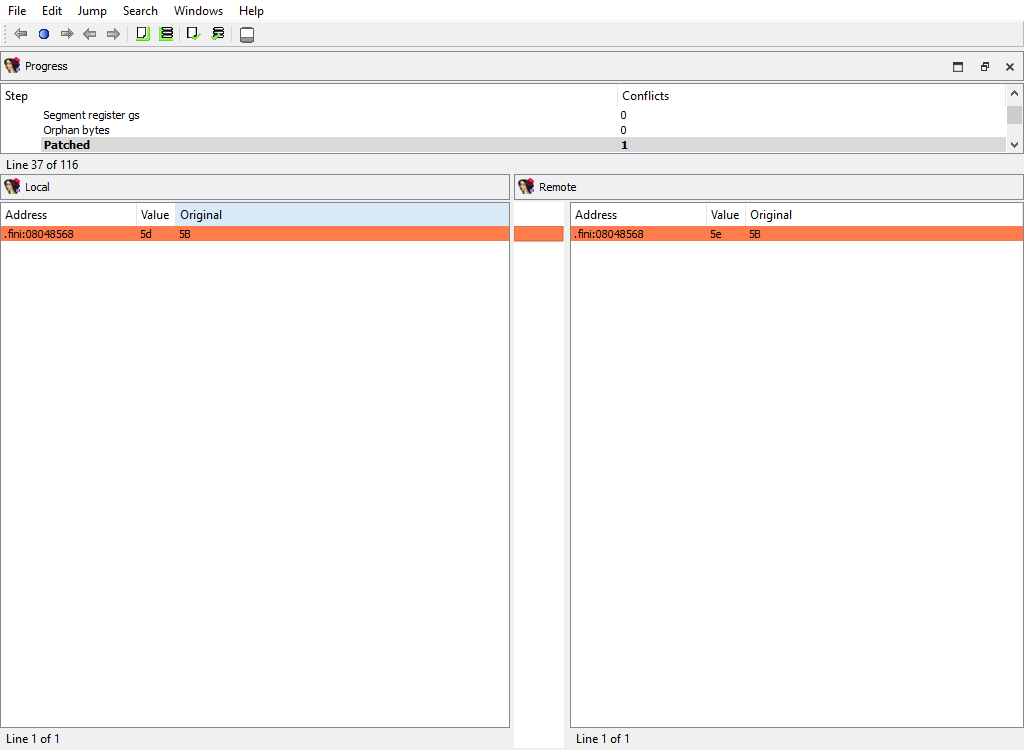Select the Orphan bytes step
Image resolution: width=1024 pixels, height=750 pixels.
tap(76, 130)
